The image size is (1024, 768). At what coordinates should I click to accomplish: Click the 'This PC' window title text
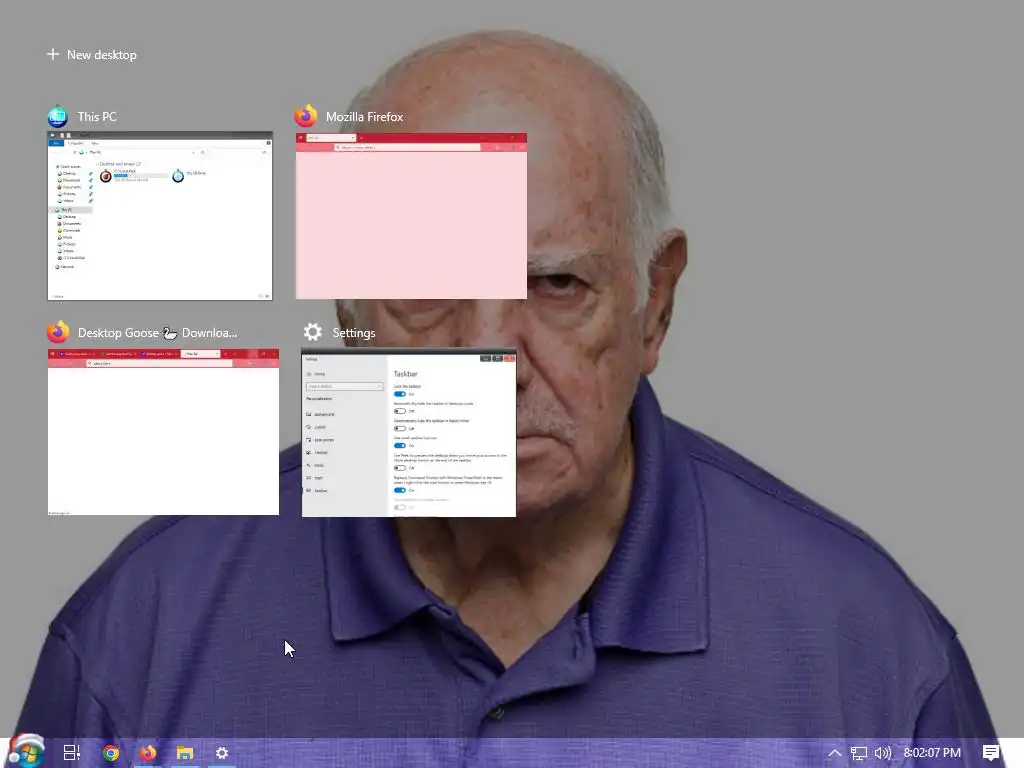[97, 117]
